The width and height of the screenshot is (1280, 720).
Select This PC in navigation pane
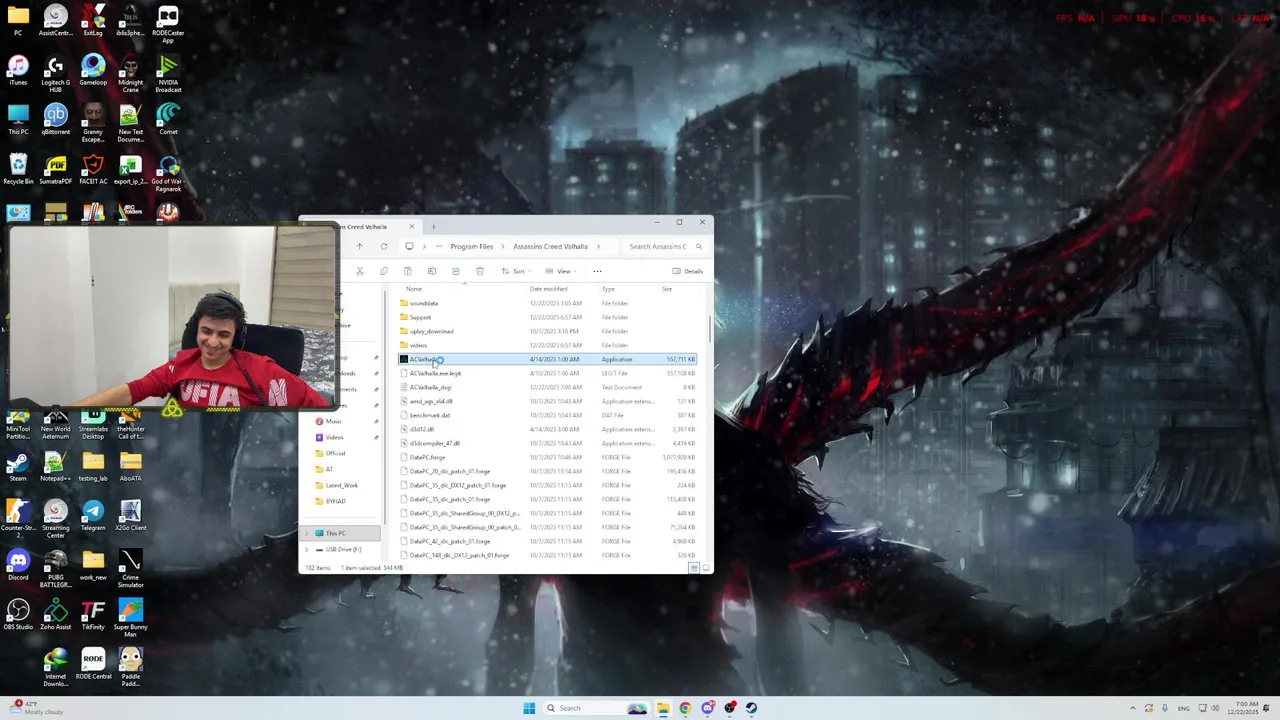336,533
